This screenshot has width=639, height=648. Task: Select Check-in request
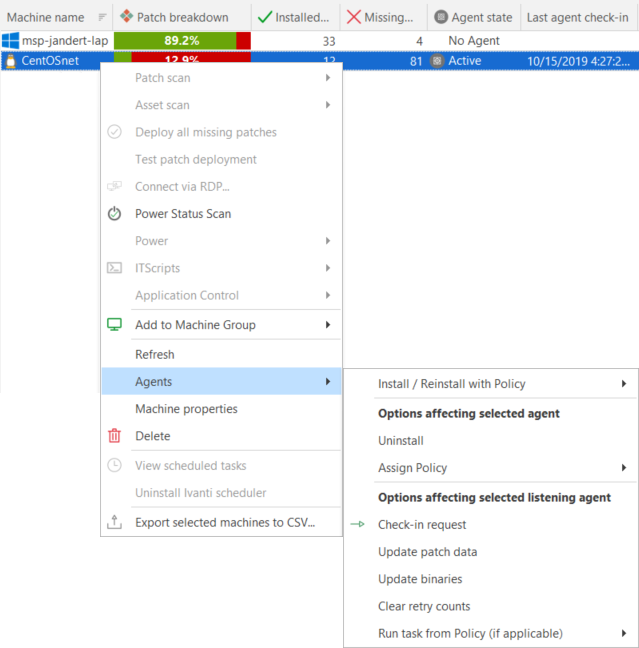pyautogui.click(x=491, y=524)
